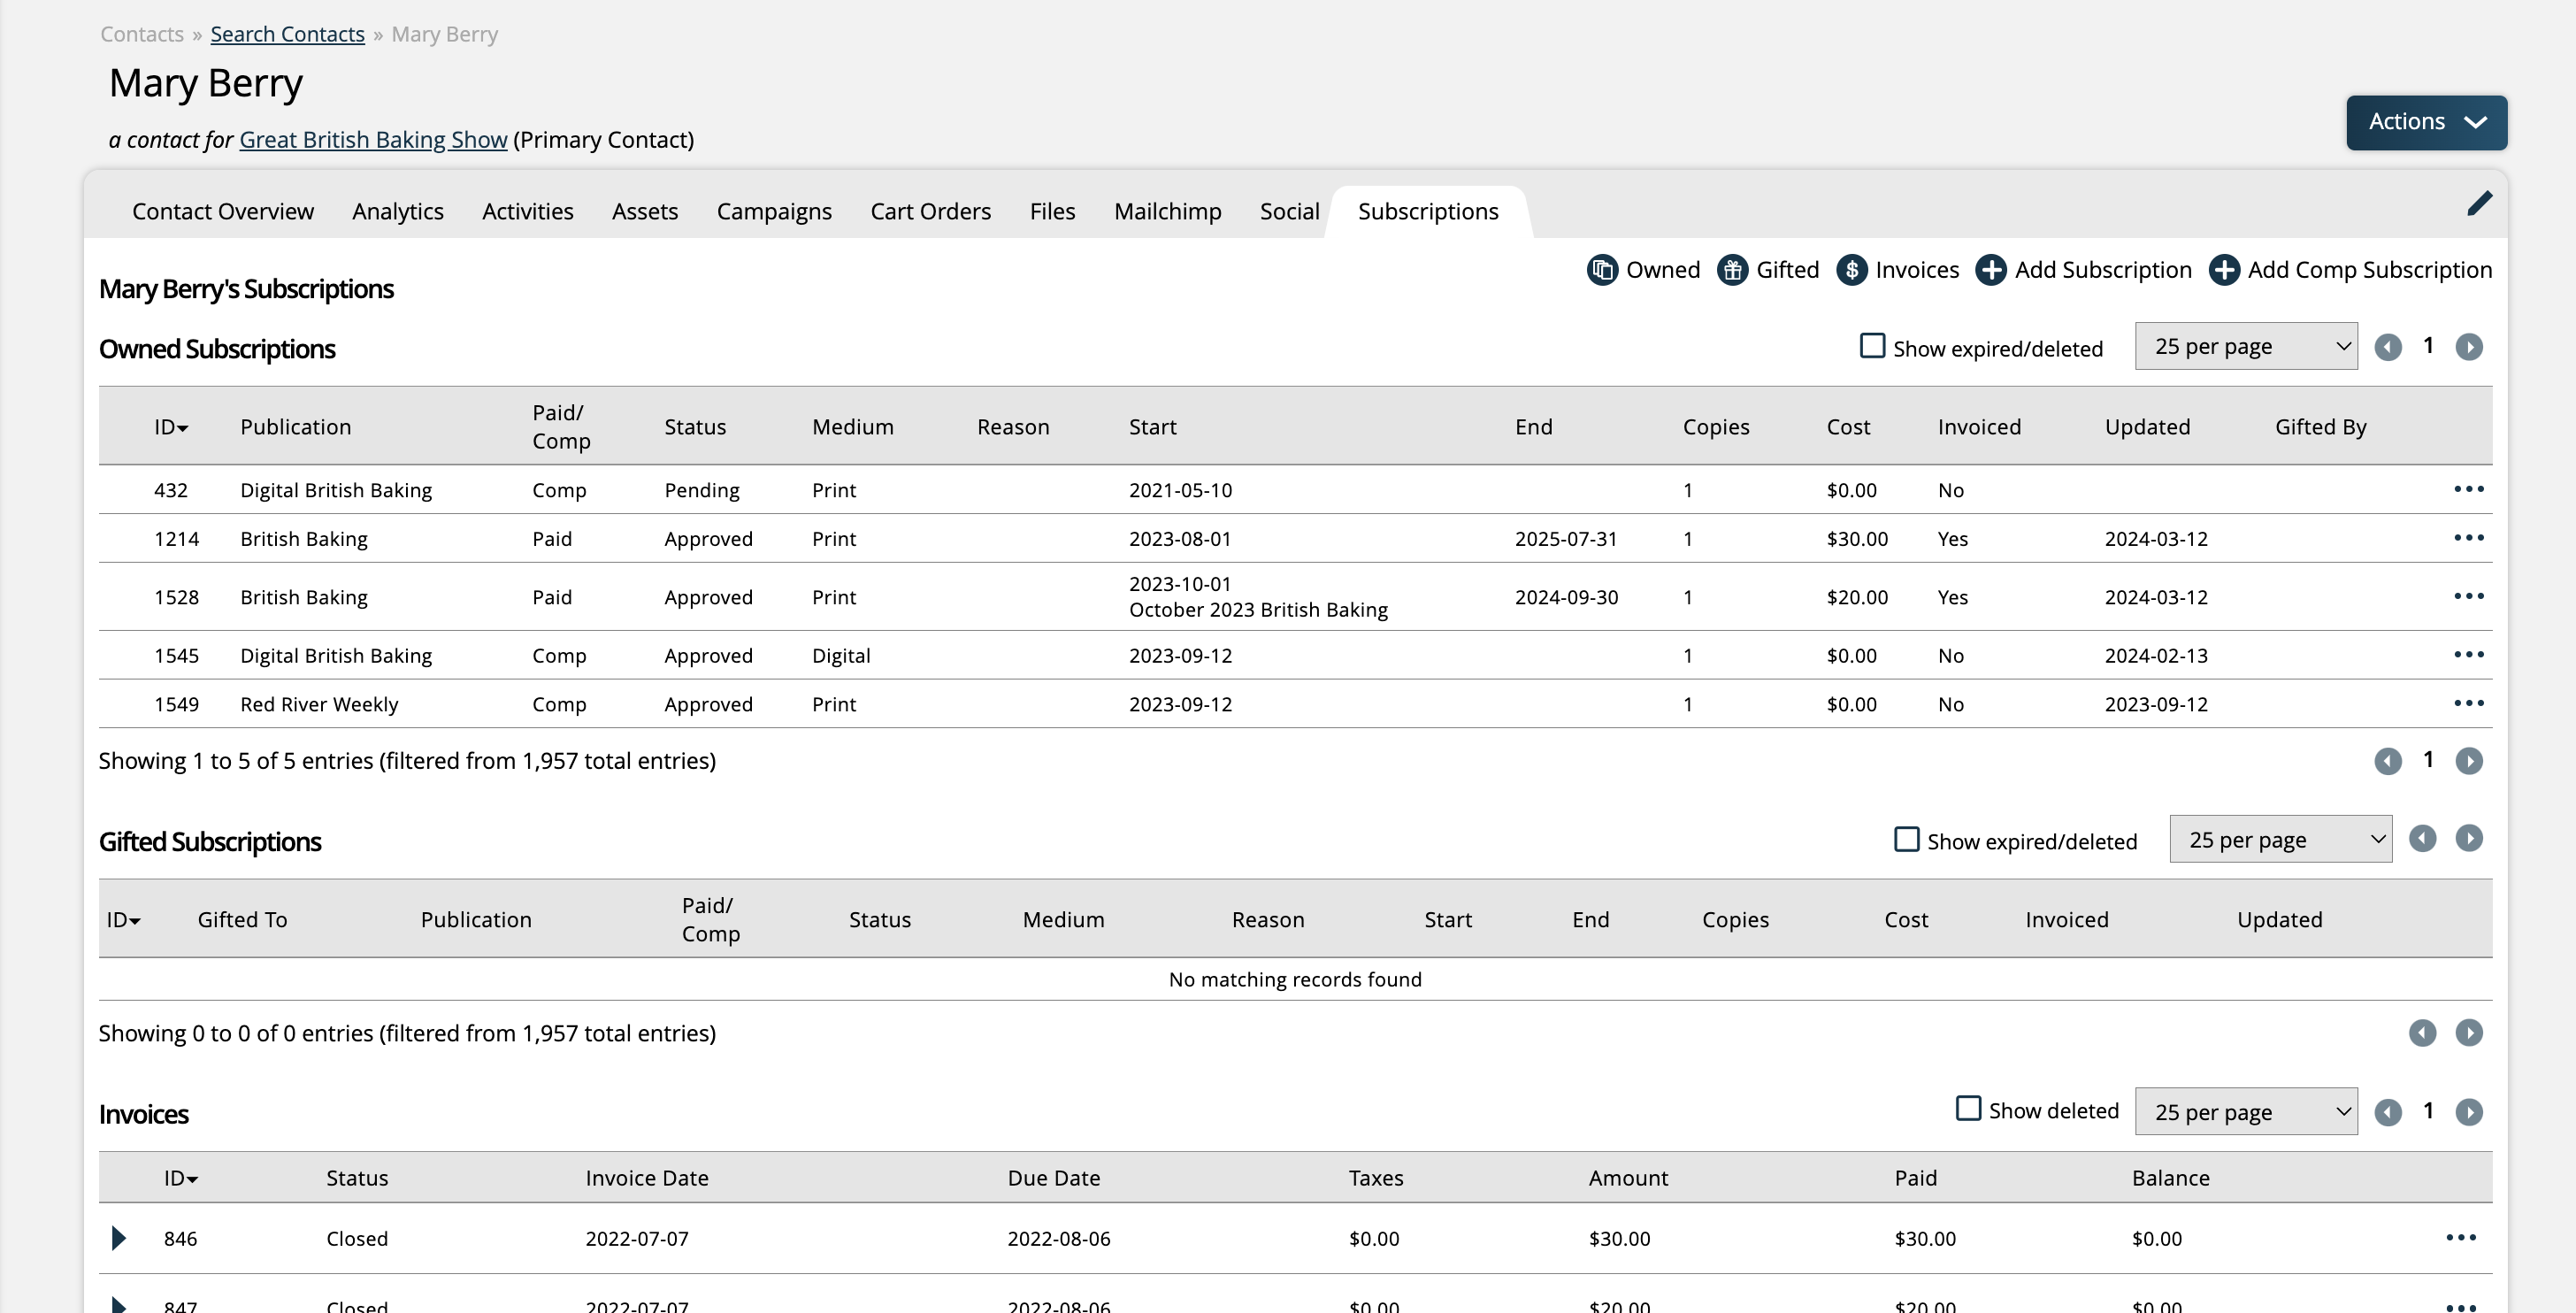The width and height of the screenshot is (2576, 1313).
Task: Open the Mailchimp tab
Action: coord(1167,211)
